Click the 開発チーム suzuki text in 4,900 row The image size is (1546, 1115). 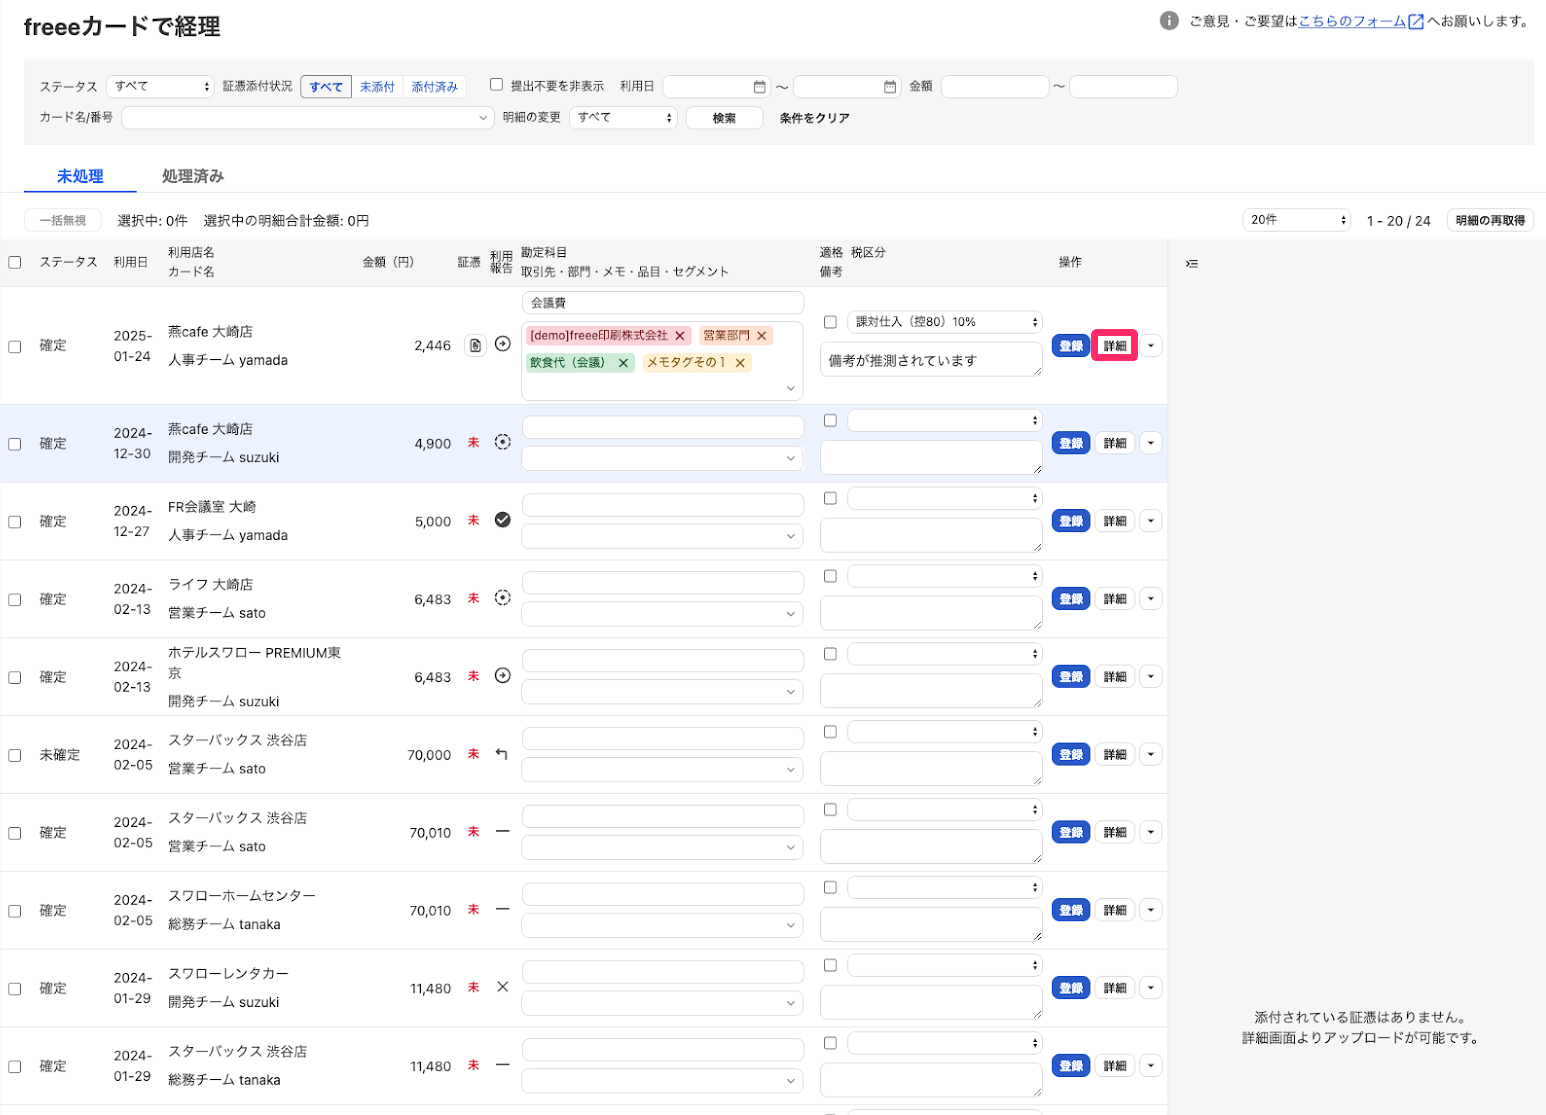click(x=224, y=457)
